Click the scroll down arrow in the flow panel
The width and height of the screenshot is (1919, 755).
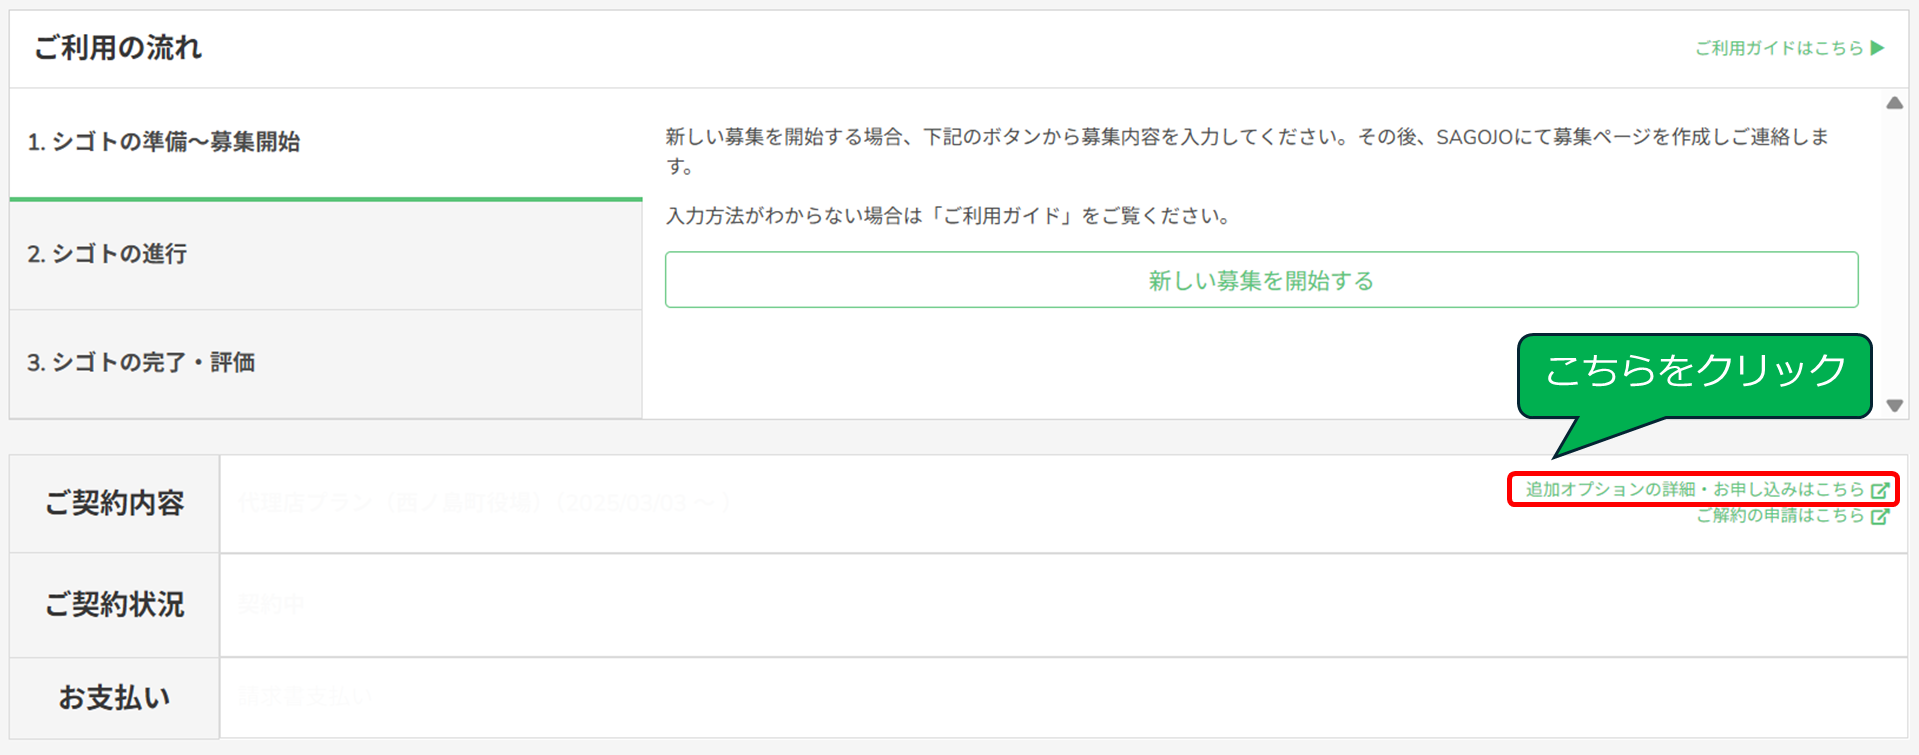(1894, 405)
